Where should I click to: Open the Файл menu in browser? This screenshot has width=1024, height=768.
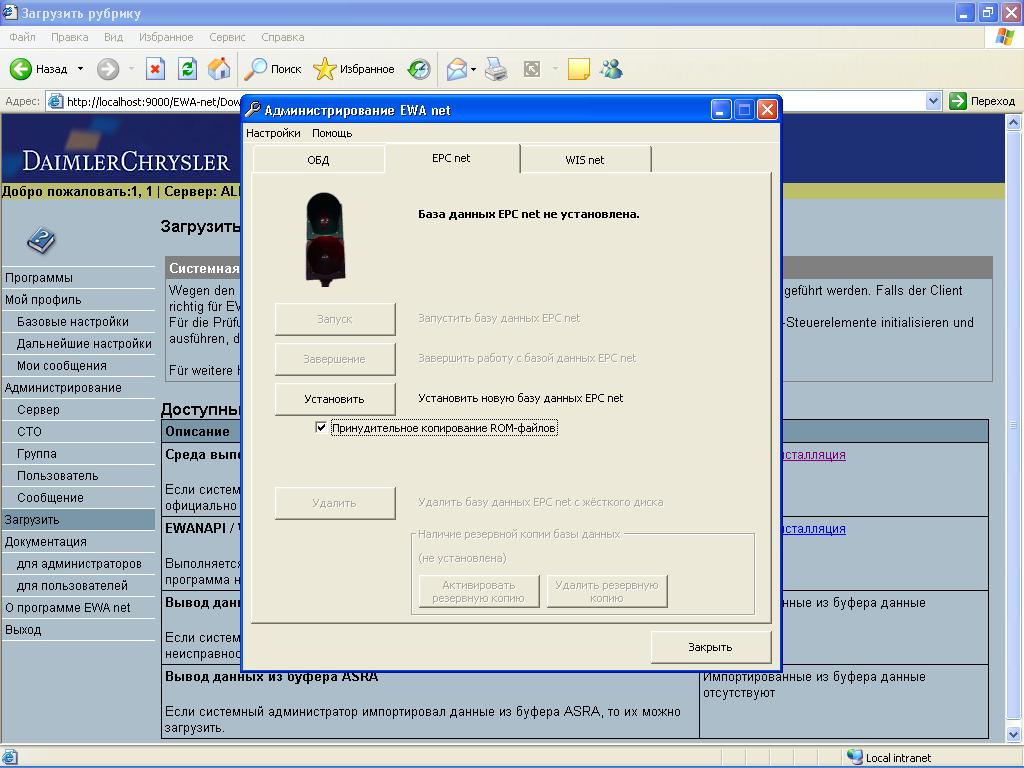[x=22, y=37]
